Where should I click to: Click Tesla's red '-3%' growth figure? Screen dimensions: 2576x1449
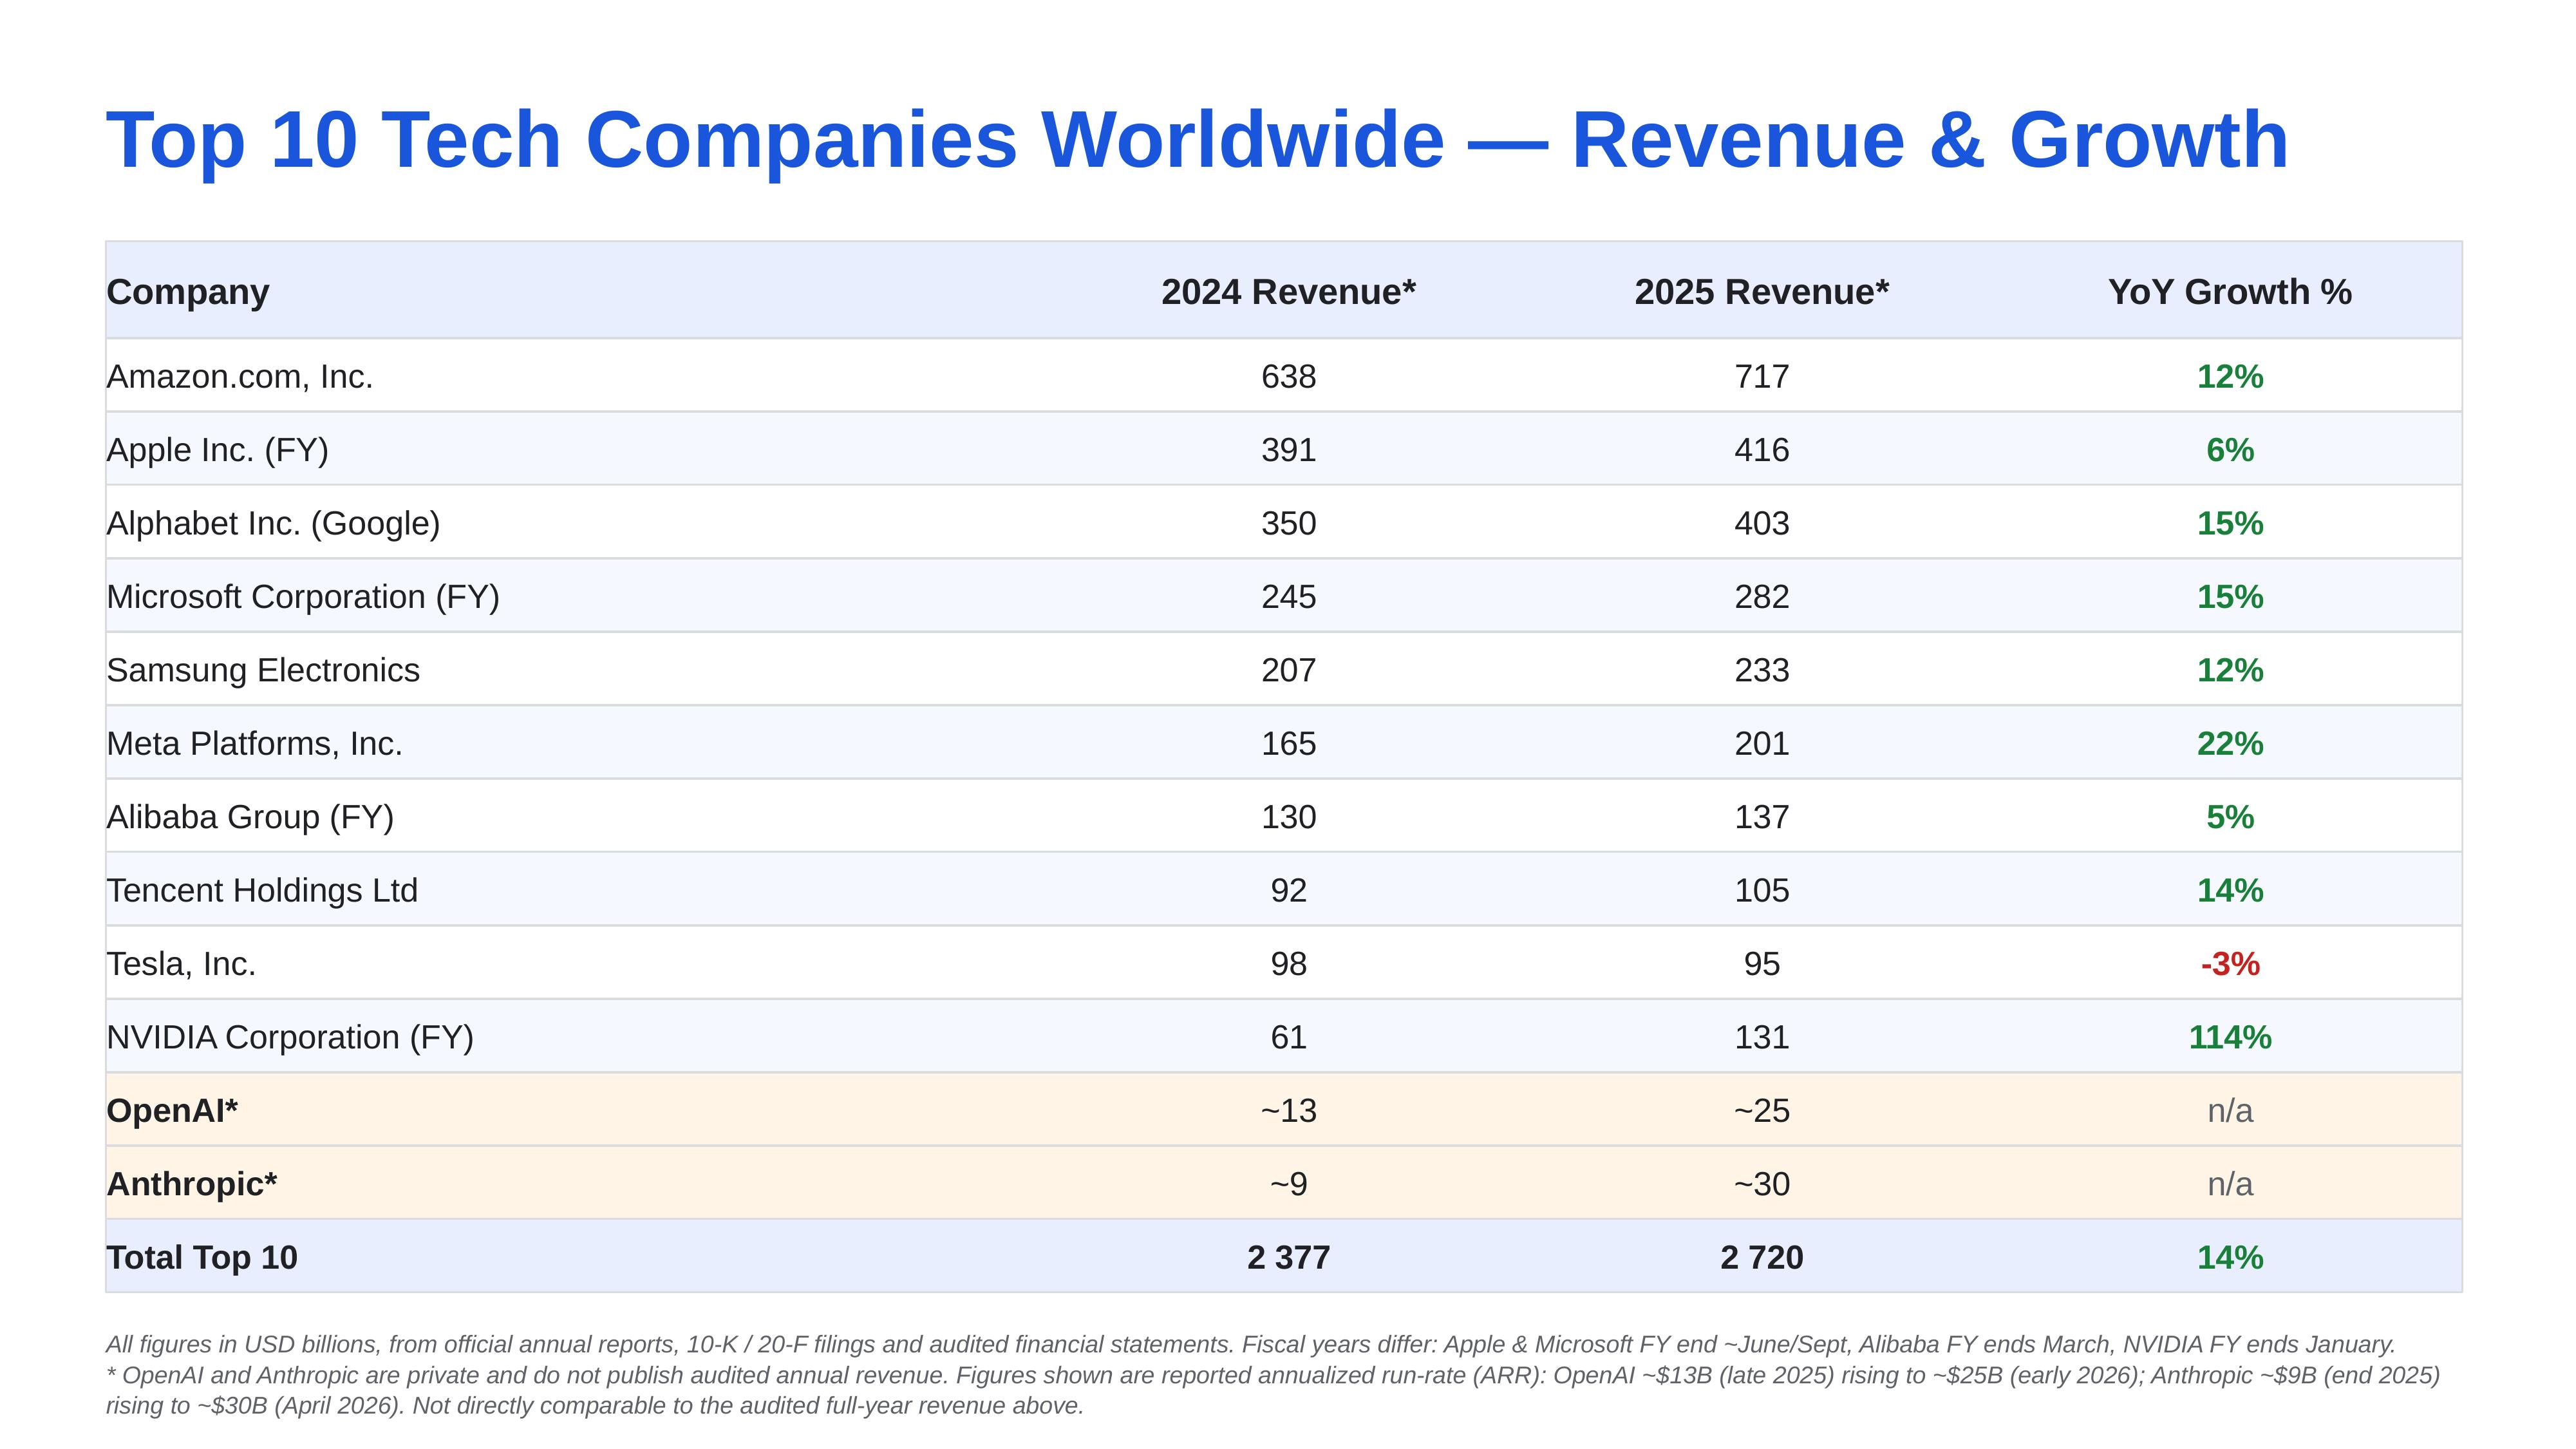pos(2230,964)
